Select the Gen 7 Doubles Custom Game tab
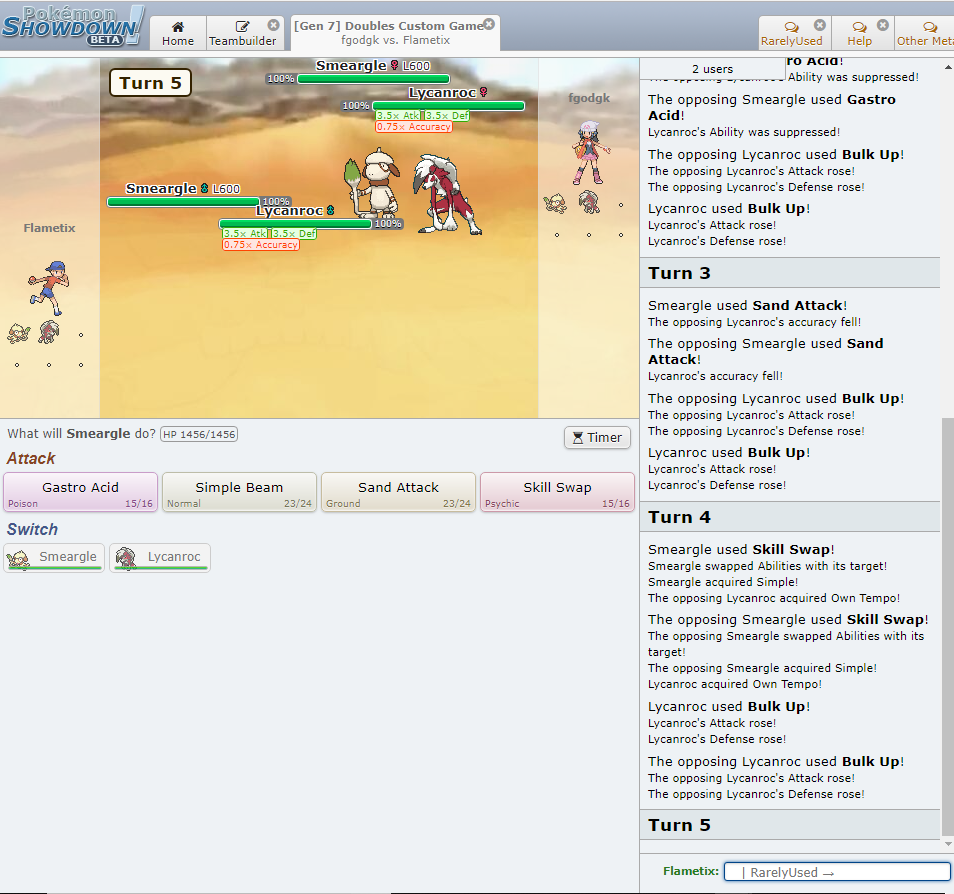 [x=395, y=33]
